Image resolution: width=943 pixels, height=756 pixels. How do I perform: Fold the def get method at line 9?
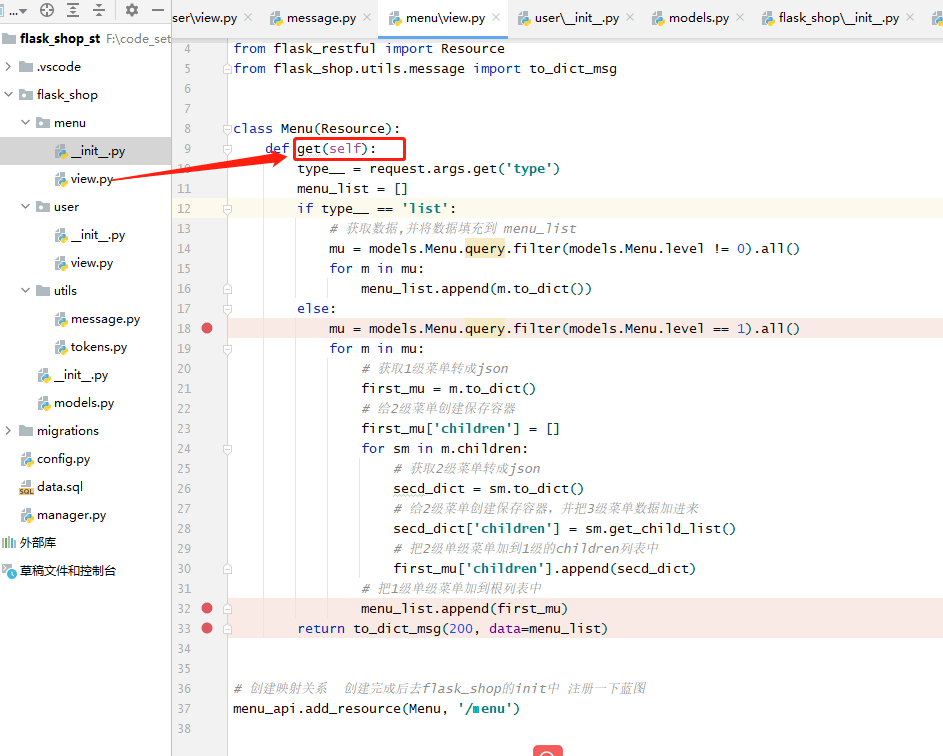coord(227,149)
